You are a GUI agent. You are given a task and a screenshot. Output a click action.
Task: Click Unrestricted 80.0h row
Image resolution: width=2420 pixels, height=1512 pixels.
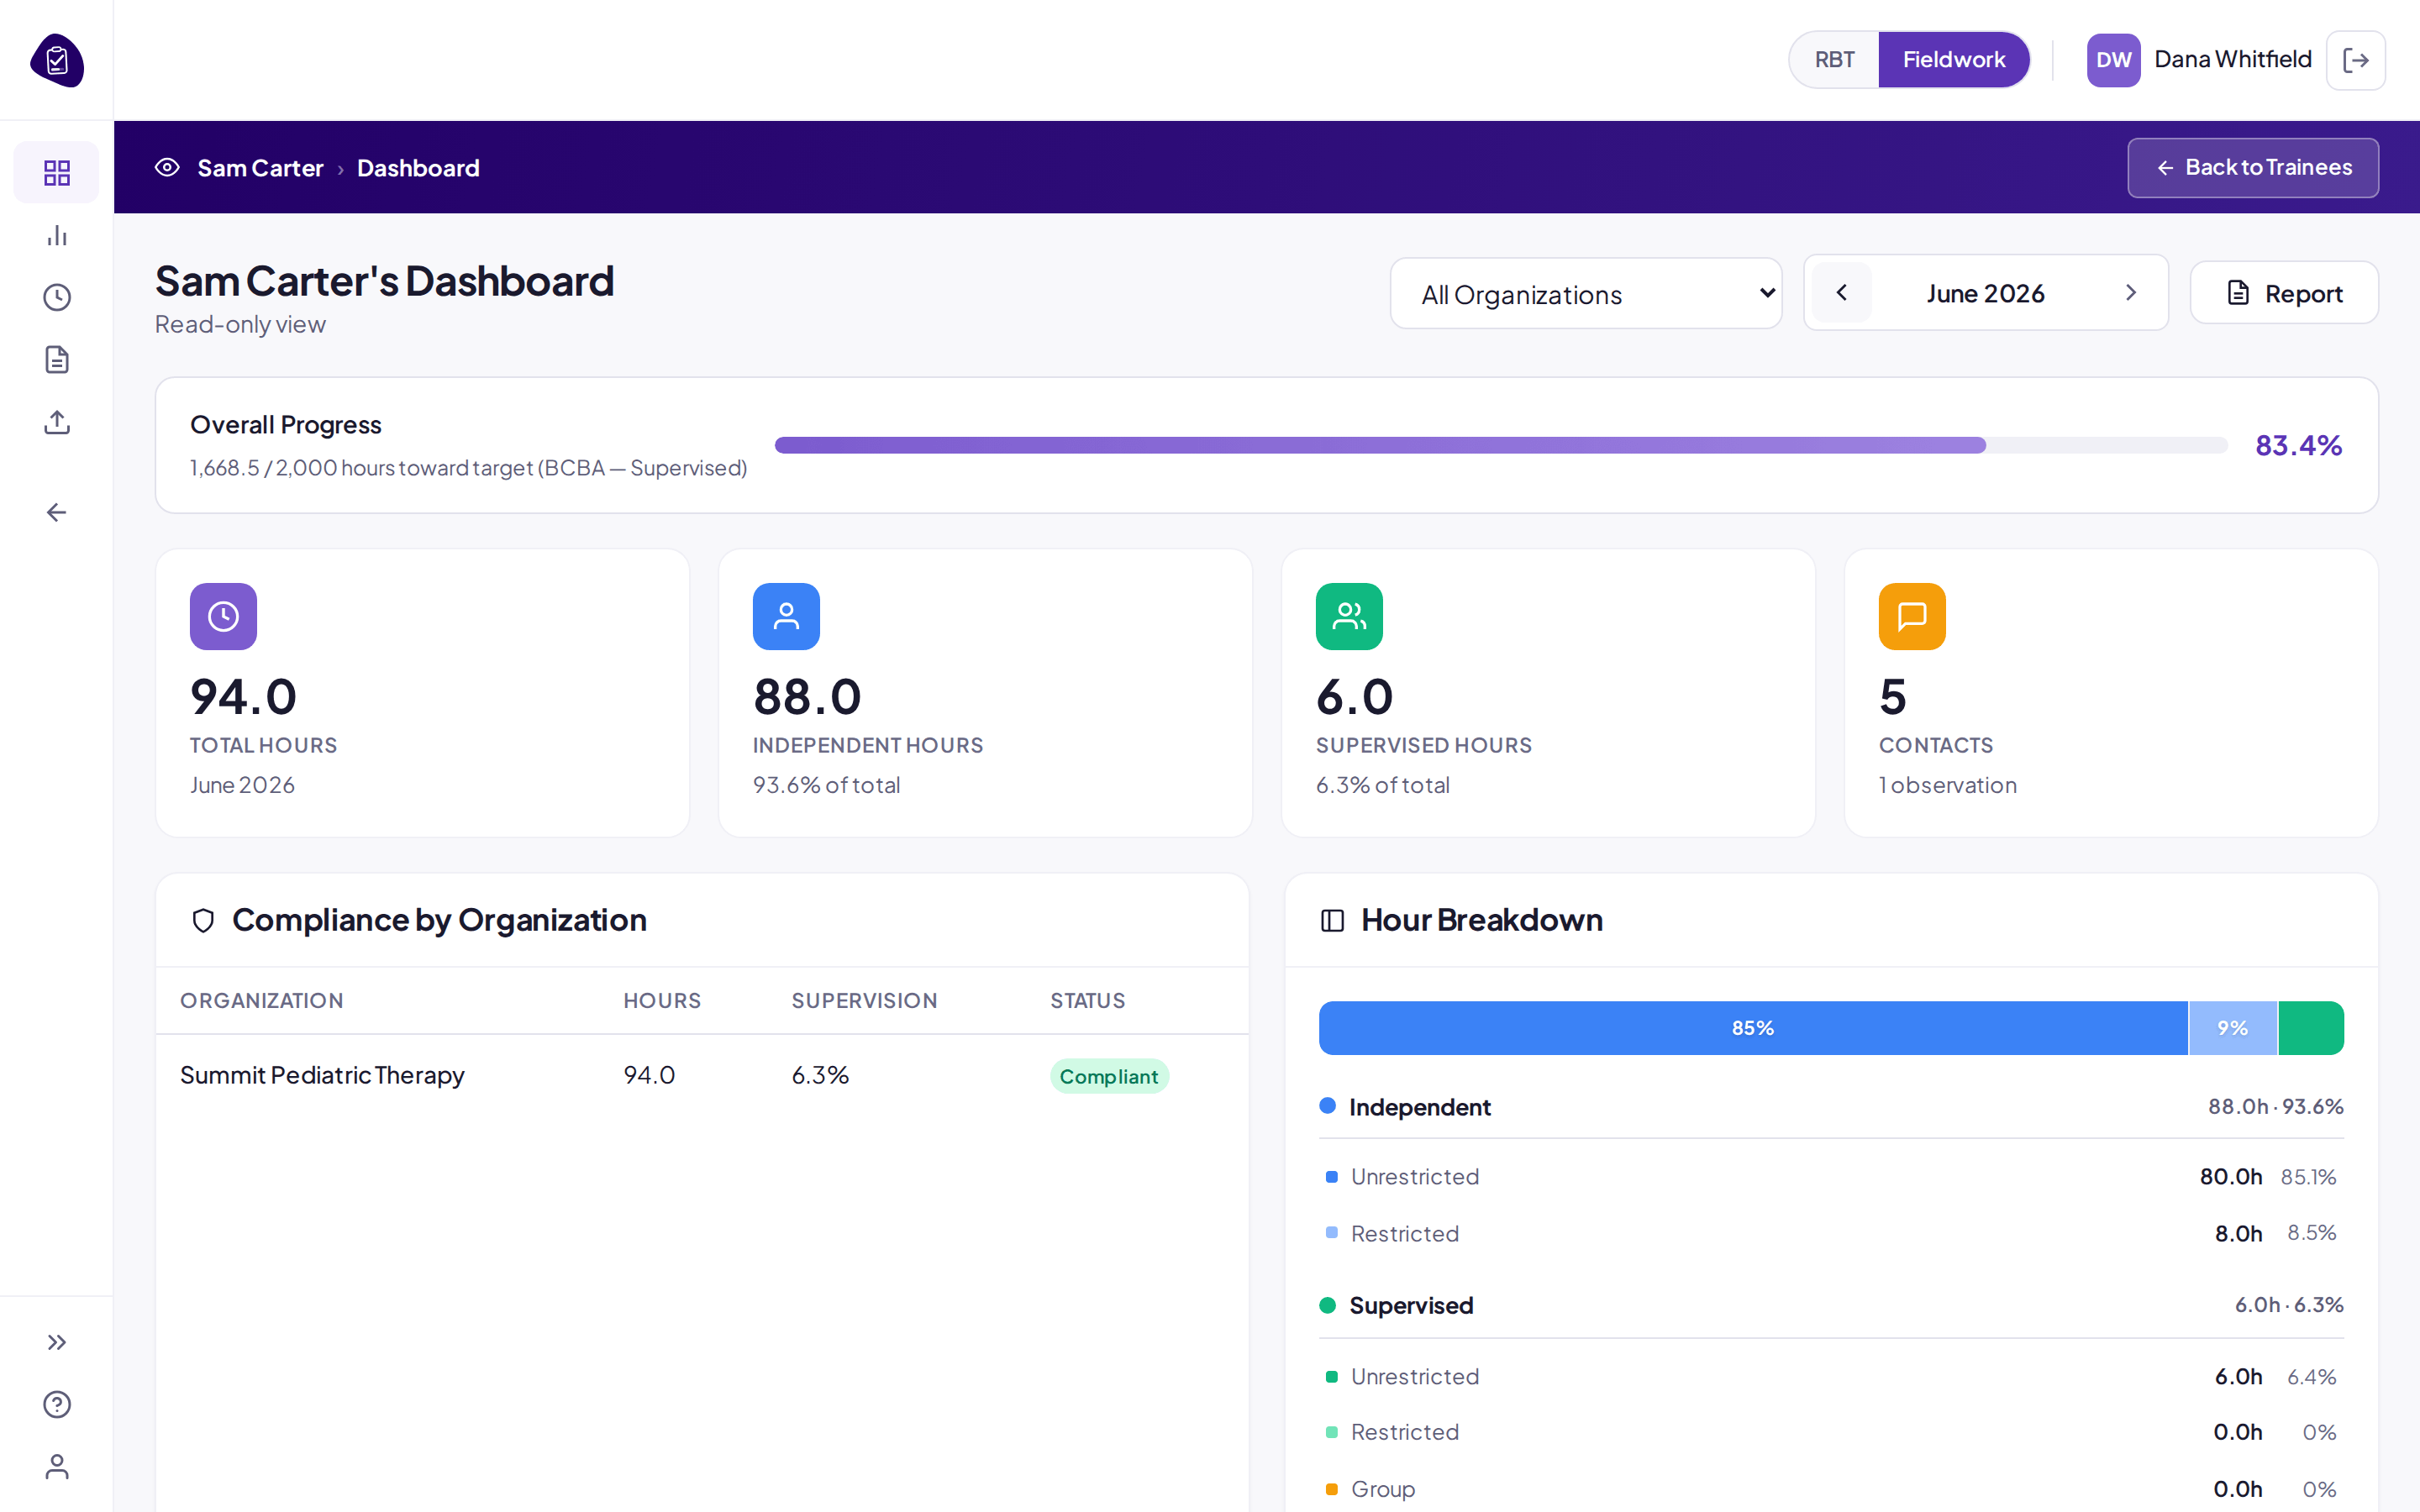point(1831,1177)
